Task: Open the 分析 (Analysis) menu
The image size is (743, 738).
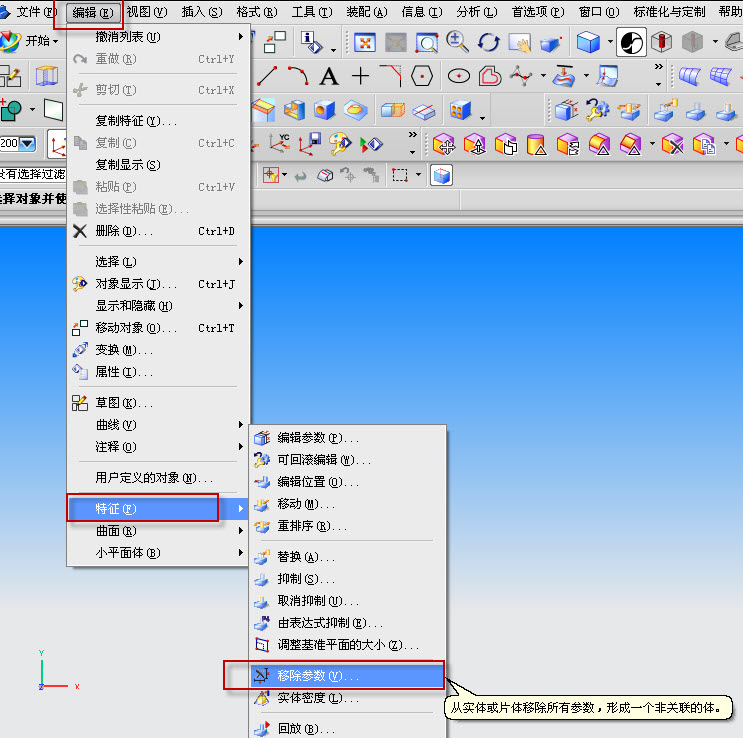Action: (x=477, y=12)
